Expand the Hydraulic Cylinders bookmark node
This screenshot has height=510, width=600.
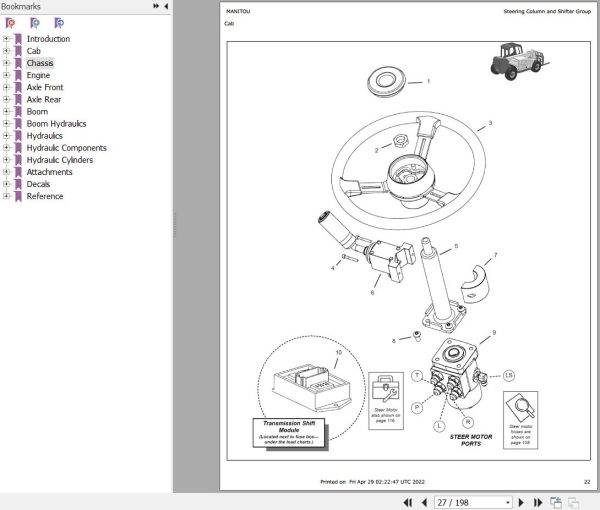click(6, 160)
